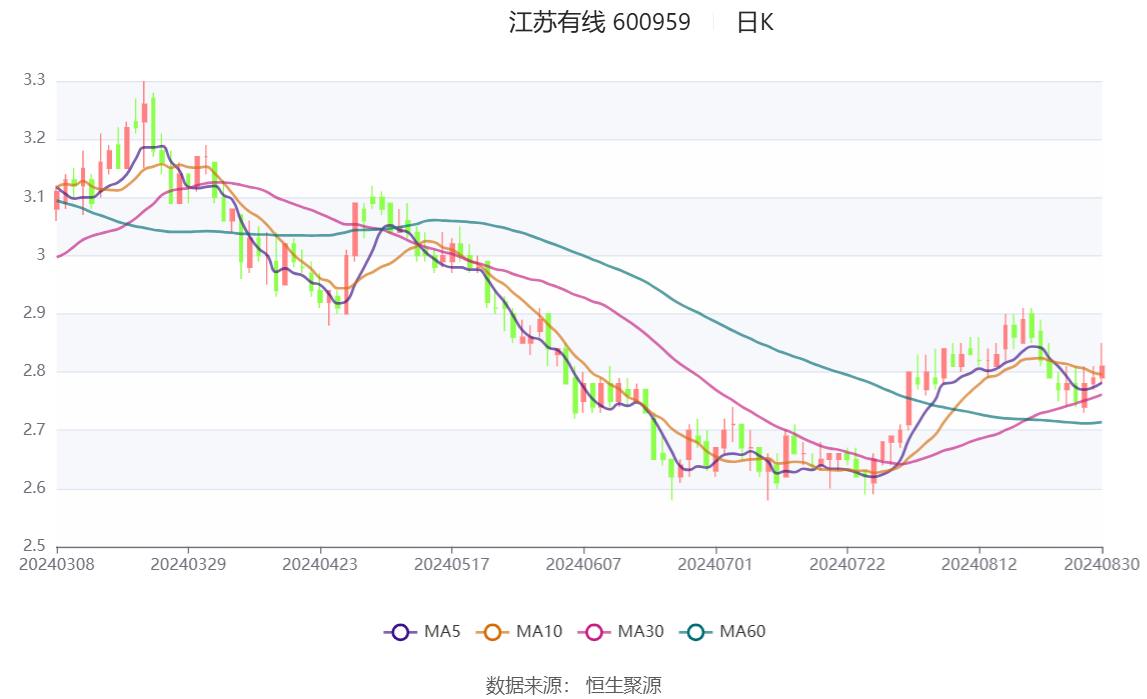Click the x-axis date label 20240423
Screen dimensions: 1147x699
(x=320, y=564)
